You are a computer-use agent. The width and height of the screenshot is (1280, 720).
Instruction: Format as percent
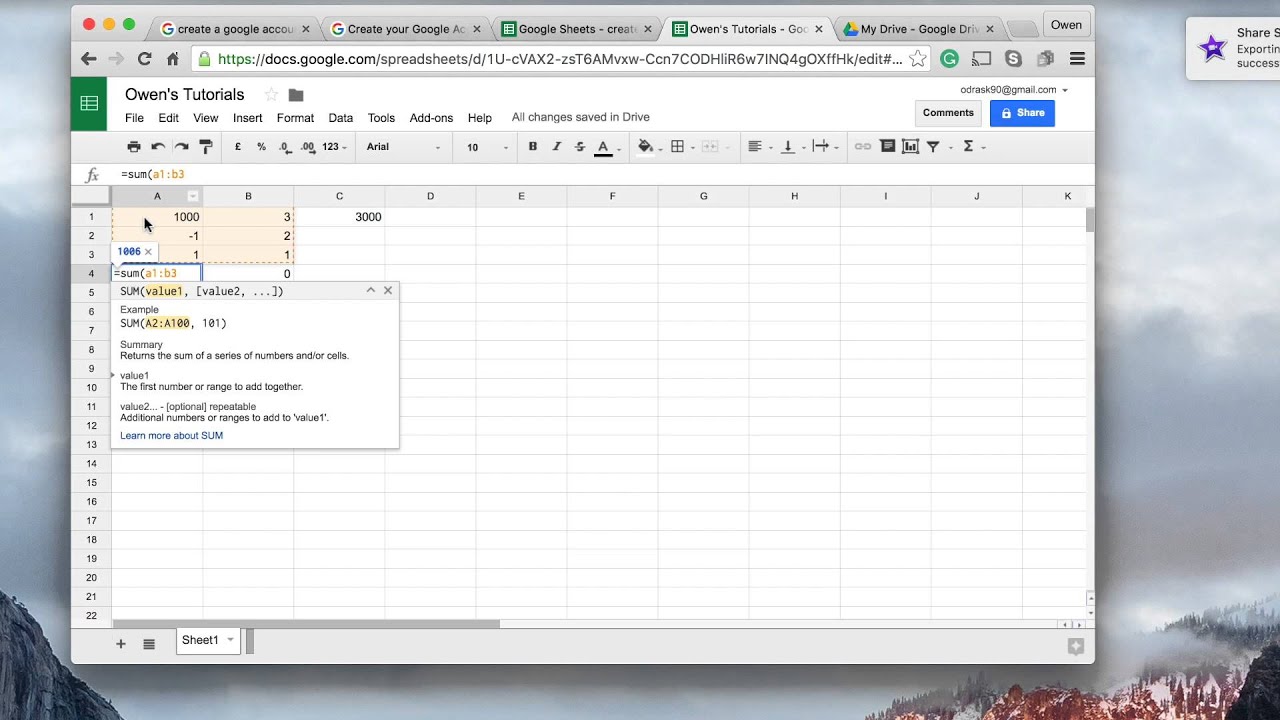261,147
